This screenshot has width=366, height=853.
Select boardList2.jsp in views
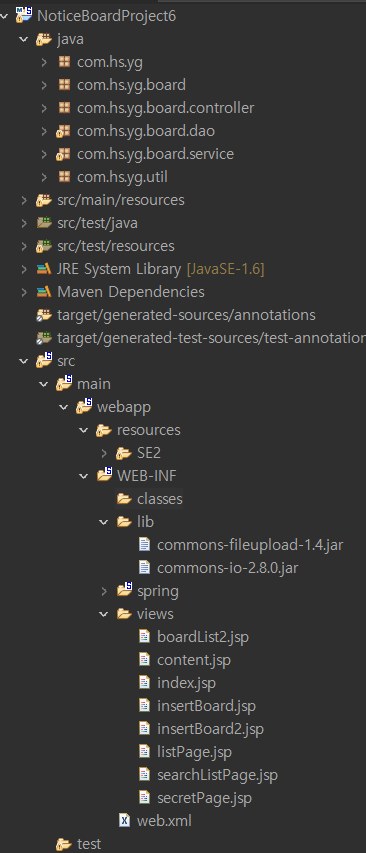tap(203, 636)
